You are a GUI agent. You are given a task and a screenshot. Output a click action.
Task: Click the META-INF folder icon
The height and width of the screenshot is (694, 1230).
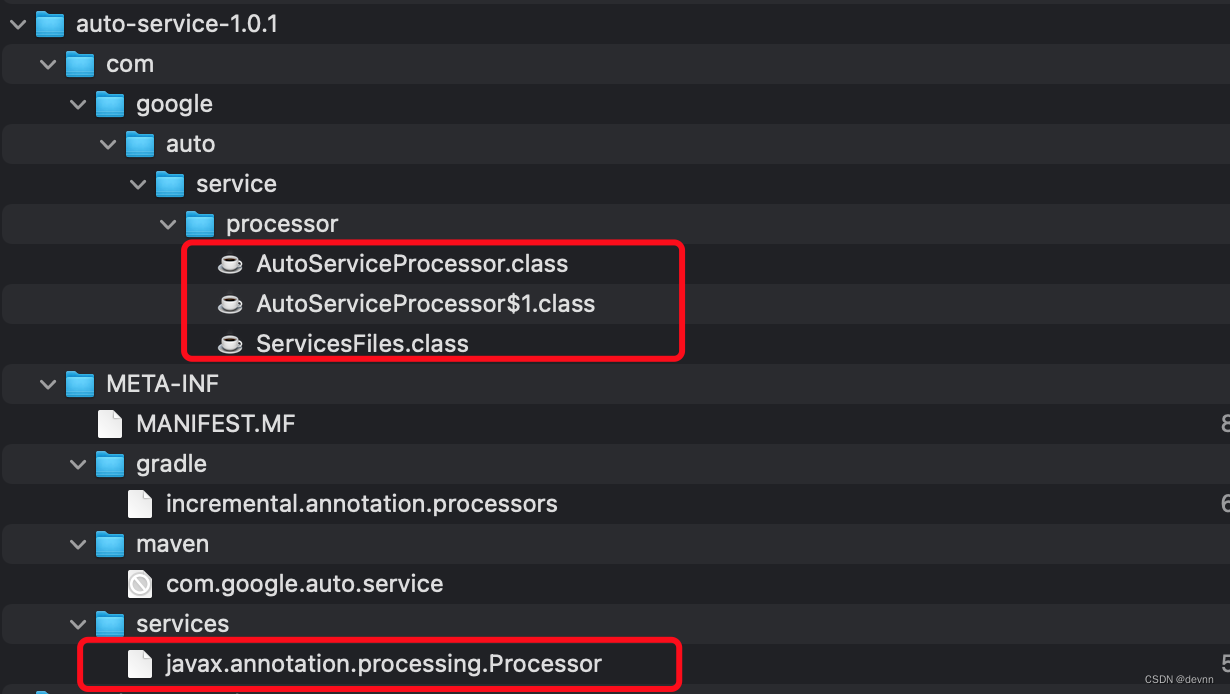coord(79,384)
